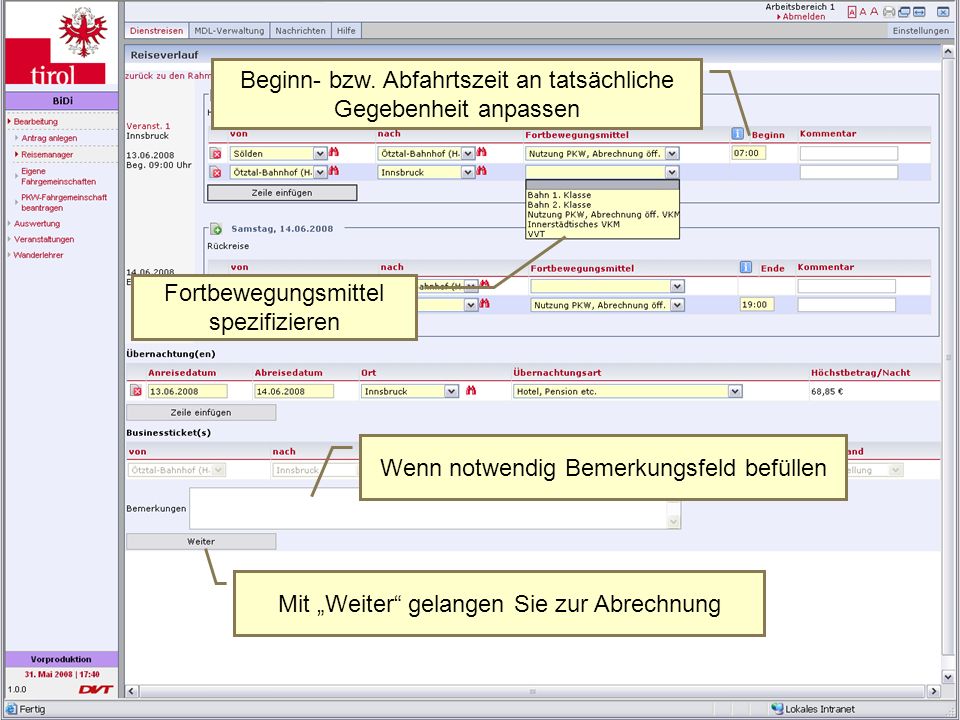This screenshot has width=960, height=720.
Task: Click Lokales Intranet in status bar
Action: pyautogui.click(x=814, y=709)
